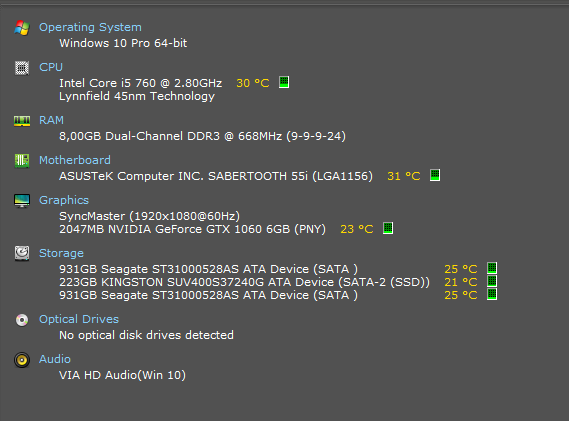Screen dimensions: 569x421
Task: Click the Audio speaker icon
Action: (x=22, y=360)
